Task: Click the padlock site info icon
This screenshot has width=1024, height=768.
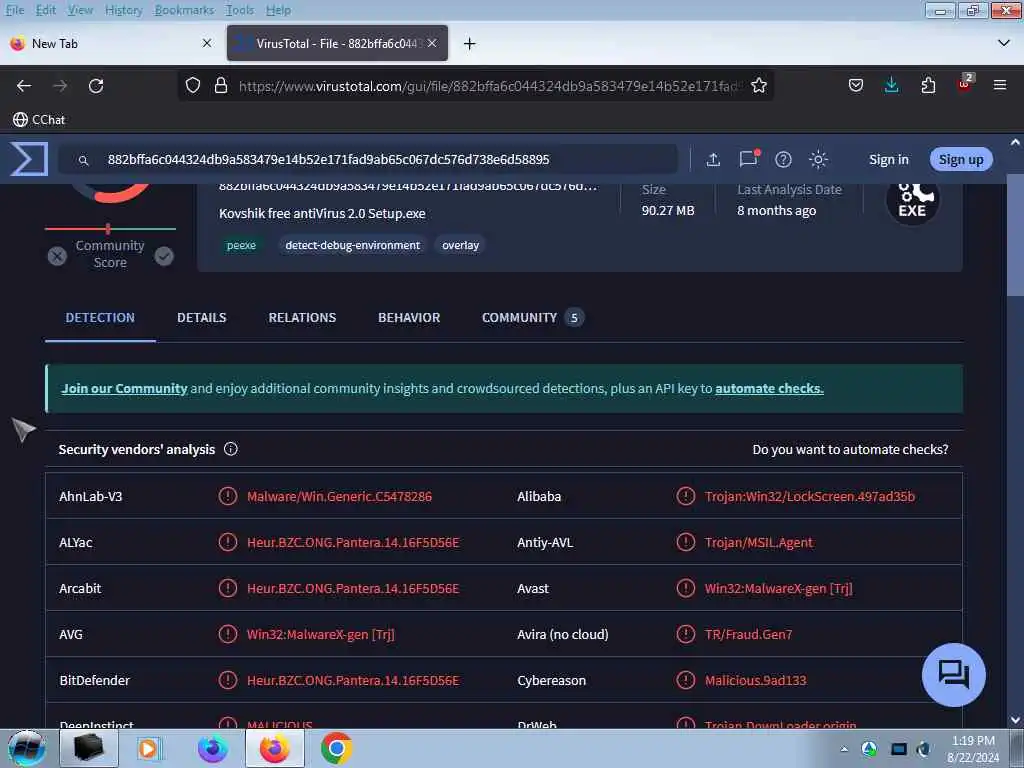Action: (x=221, y=86)
